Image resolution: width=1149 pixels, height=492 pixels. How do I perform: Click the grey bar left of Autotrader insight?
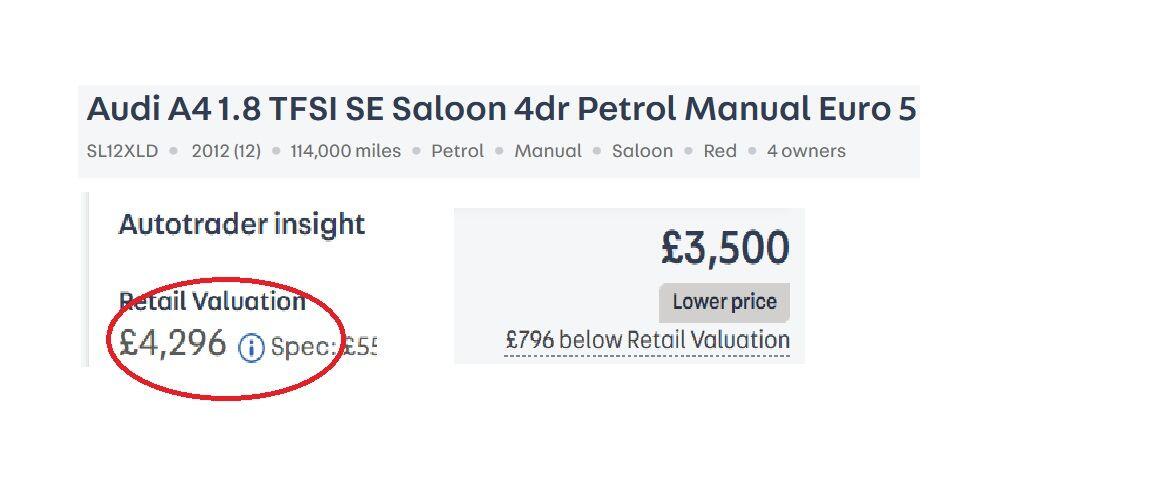(x=85, y=280)
